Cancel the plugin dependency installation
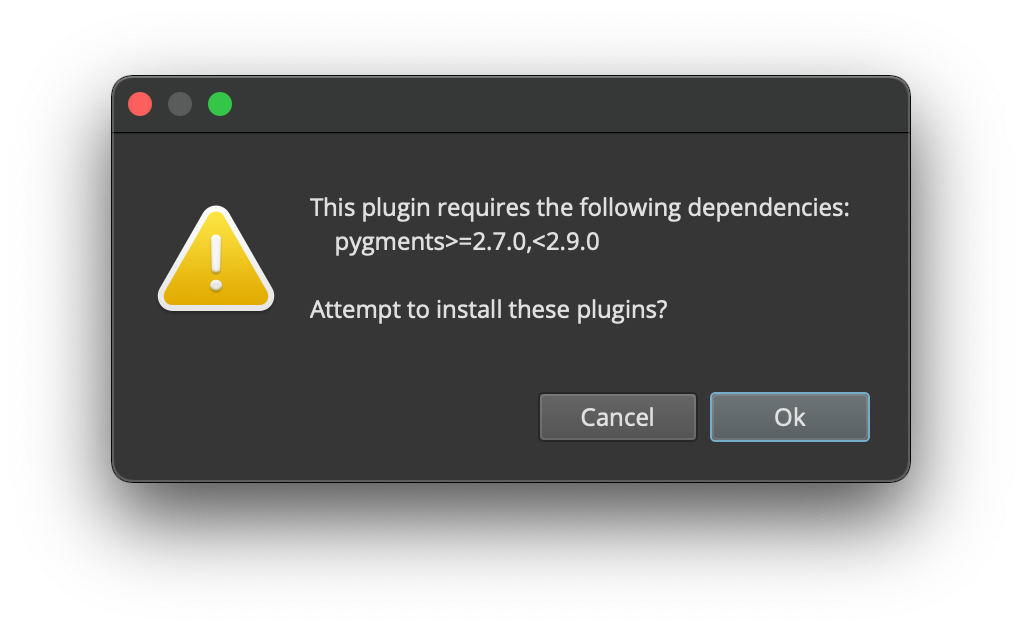The image size is (1022, 630). (x=617, y=417)
